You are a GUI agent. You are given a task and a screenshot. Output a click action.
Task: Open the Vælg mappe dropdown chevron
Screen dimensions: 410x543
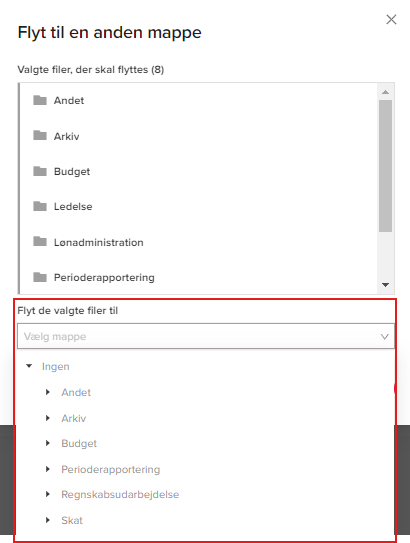click(384, 337)
